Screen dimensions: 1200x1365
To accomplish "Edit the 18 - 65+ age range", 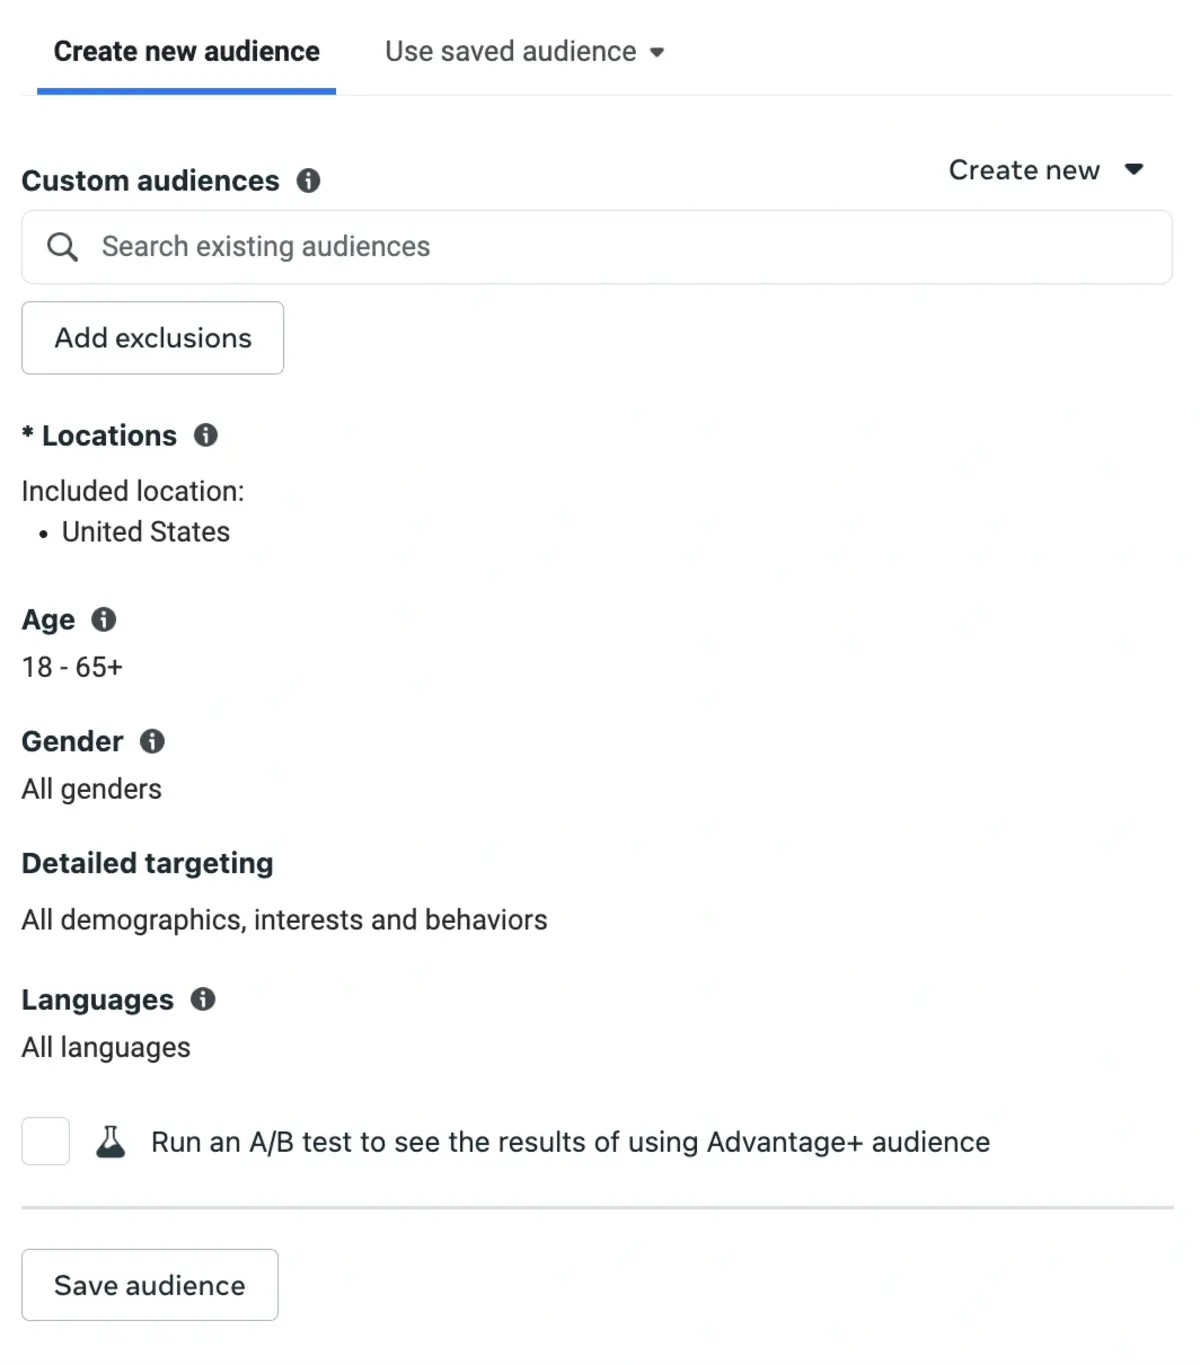I will point(72,667).
